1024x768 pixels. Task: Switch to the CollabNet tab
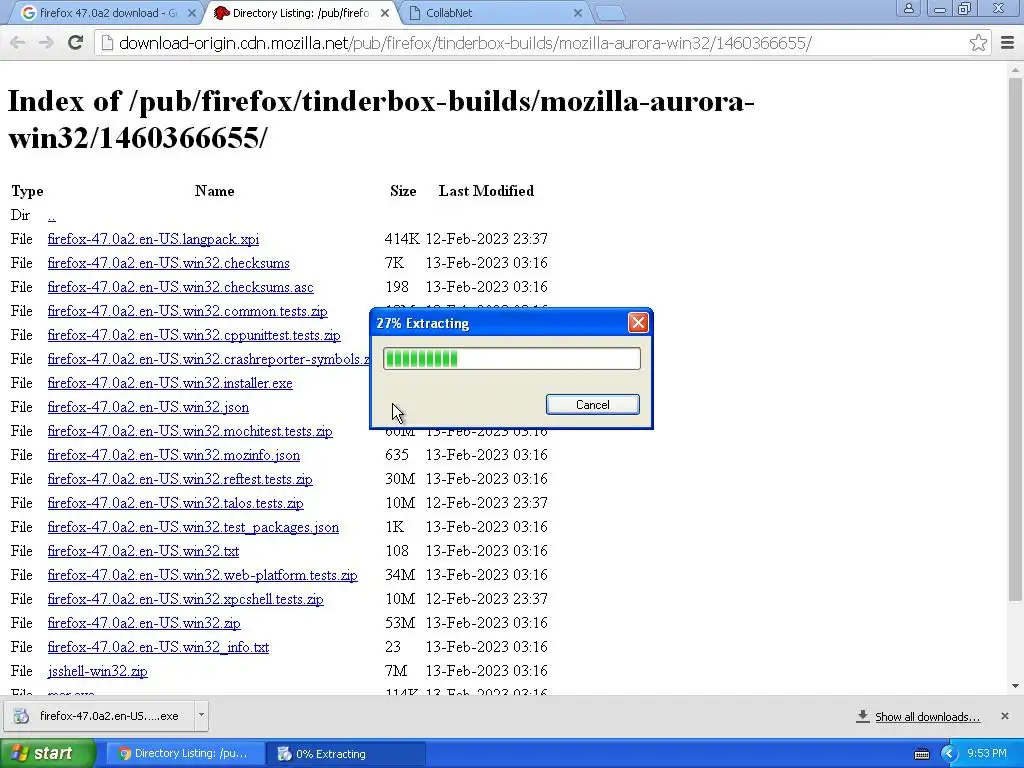tap(495, 13)
